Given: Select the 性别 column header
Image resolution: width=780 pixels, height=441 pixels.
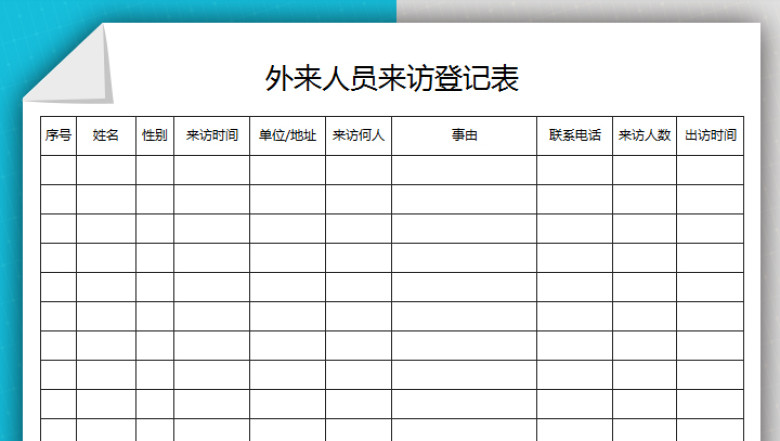Looking at the screenshot, I should tap(155, 136).
